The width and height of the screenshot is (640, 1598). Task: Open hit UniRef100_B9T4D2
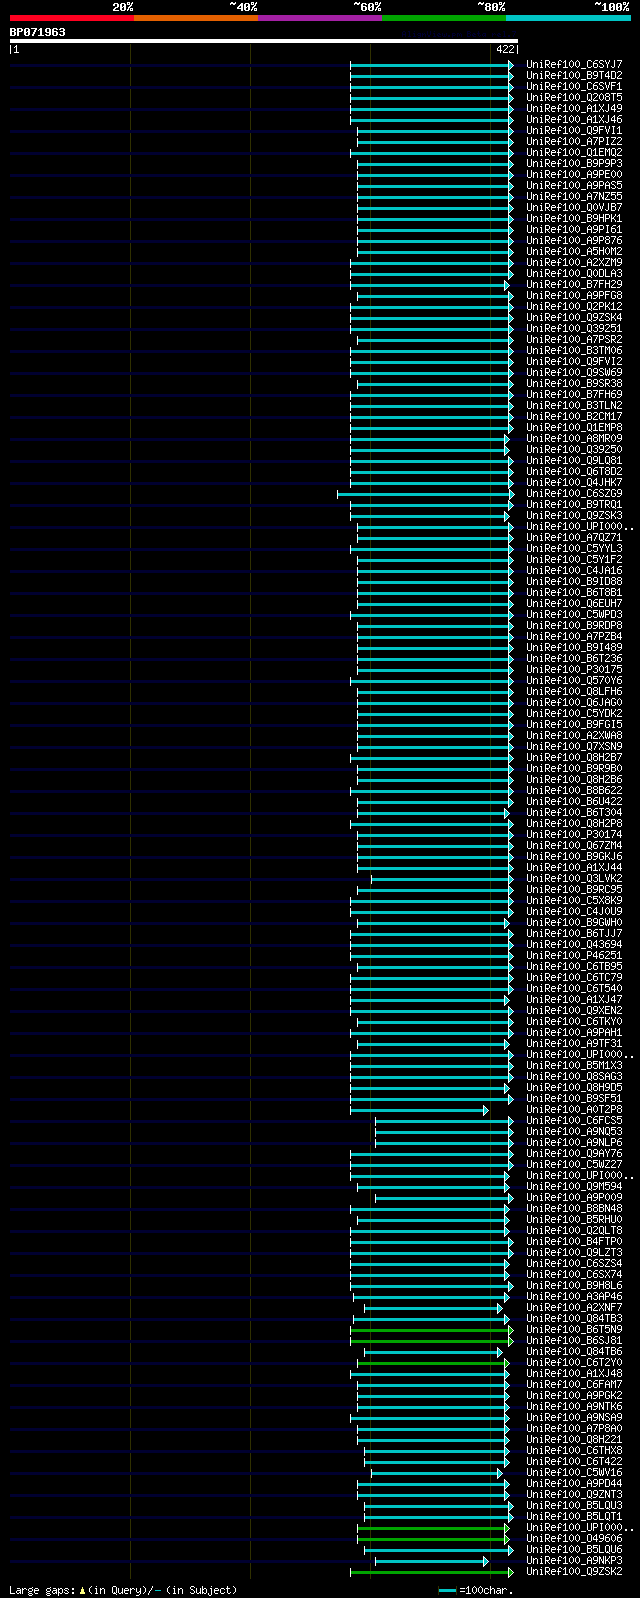point(574,75)
